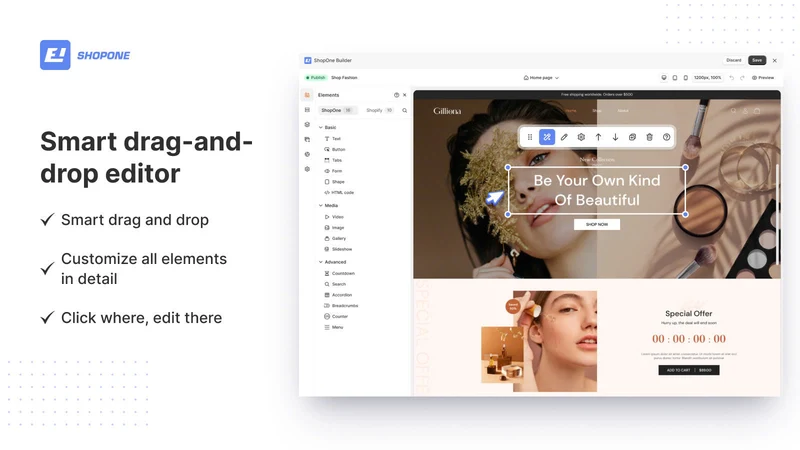This screenshot has height=450, width=800.
Task: Click the Gilliona store logo
Action: [x=447, y=111]
